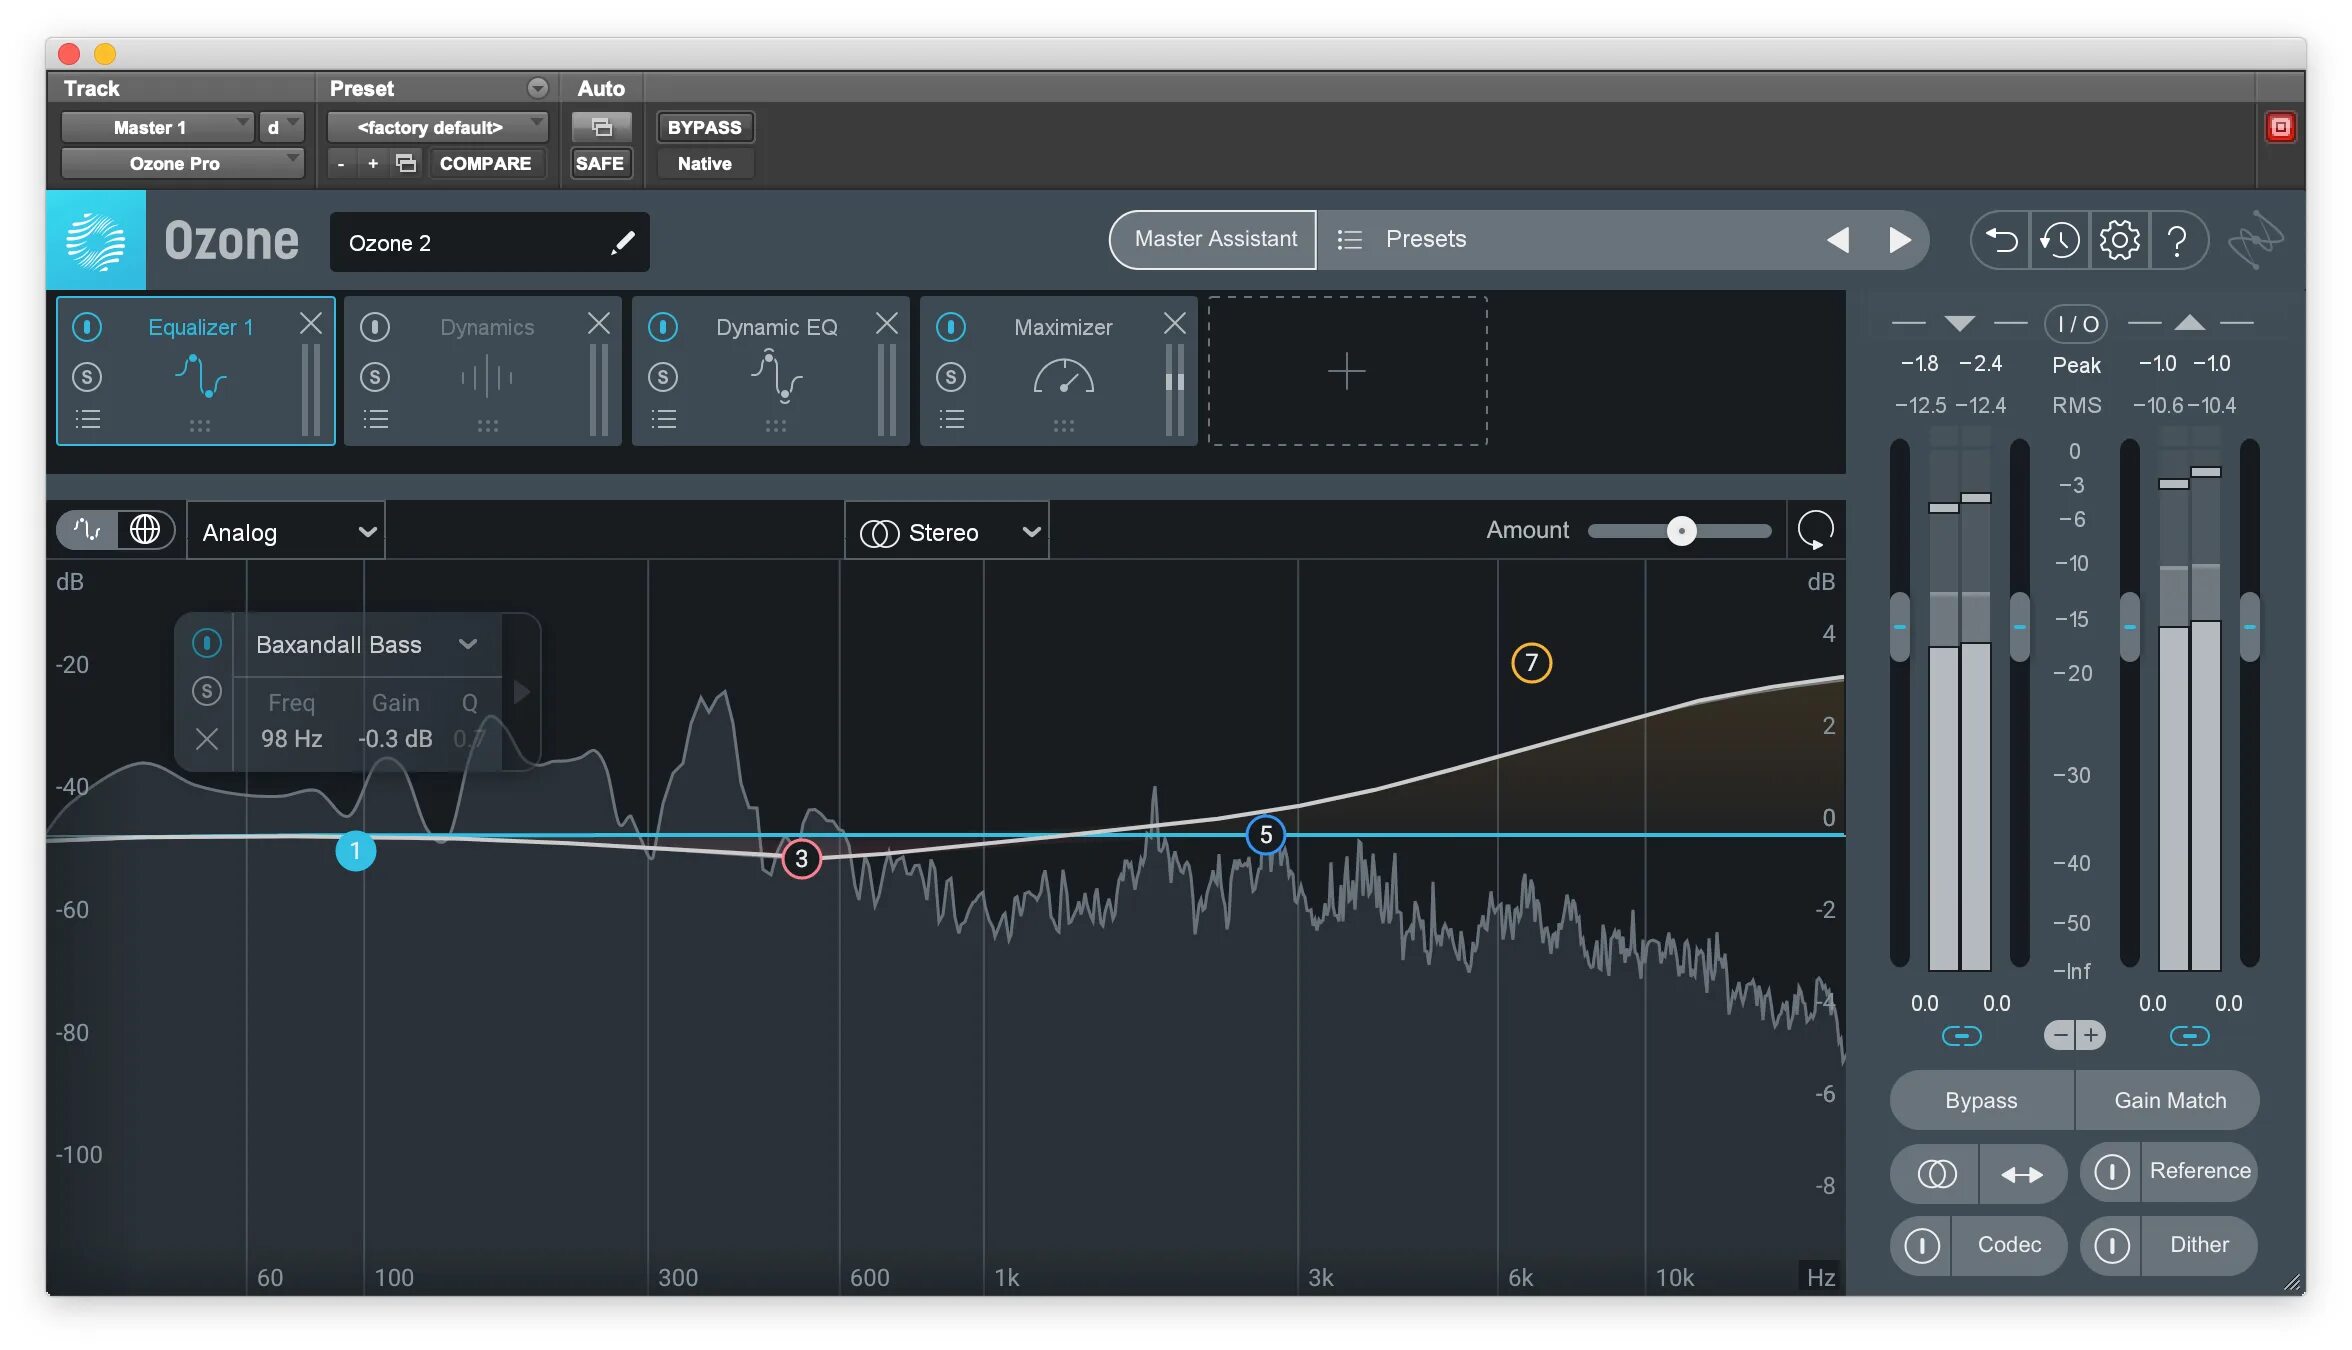Open the Master 1 track selector
The height and width of the screenshot is (1350, 2352).
click(x=157, y=127)
